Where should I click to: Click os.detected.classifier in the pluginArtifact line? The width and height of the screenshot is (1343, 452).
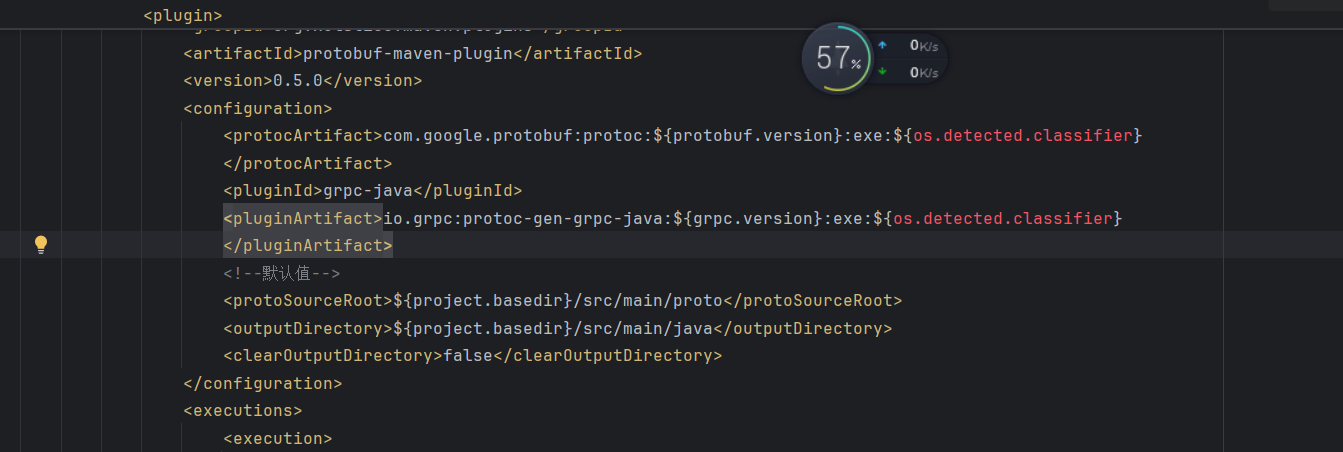(1002, 218)
